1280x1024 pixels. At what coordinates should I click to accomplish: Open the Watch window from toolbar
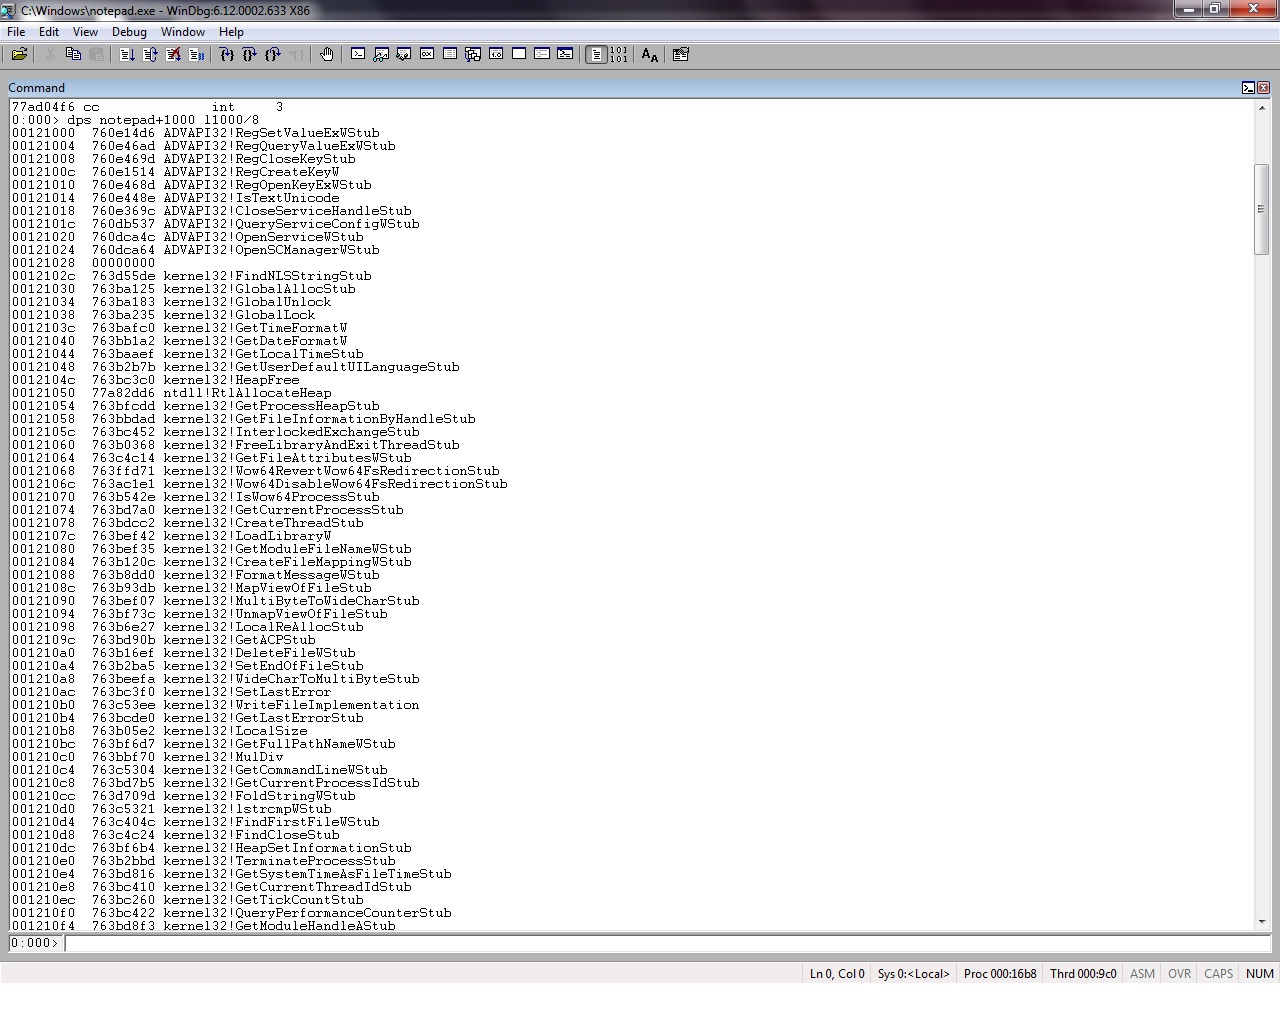click(381, 55)
